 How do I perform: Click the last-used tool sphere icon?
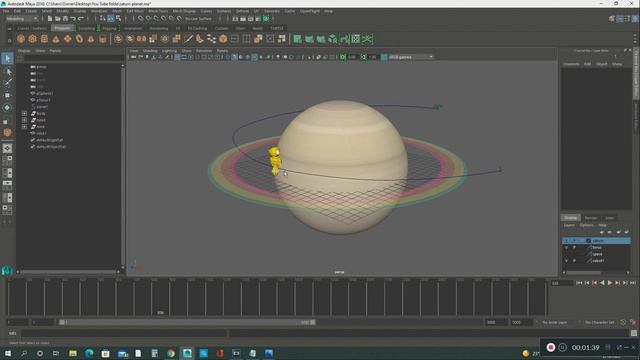point(7,133)
